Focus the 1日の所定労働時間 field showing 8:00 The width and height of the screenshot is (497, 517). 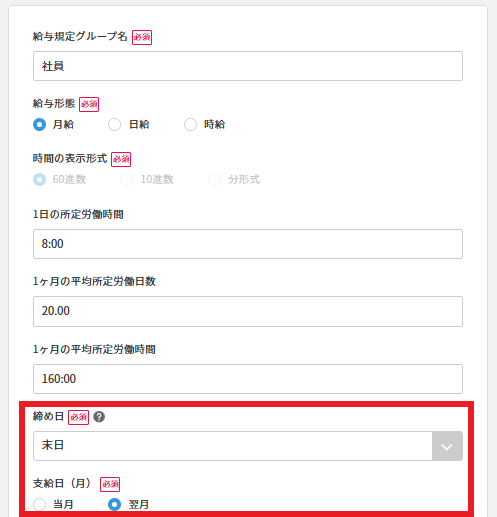(248, 244)
